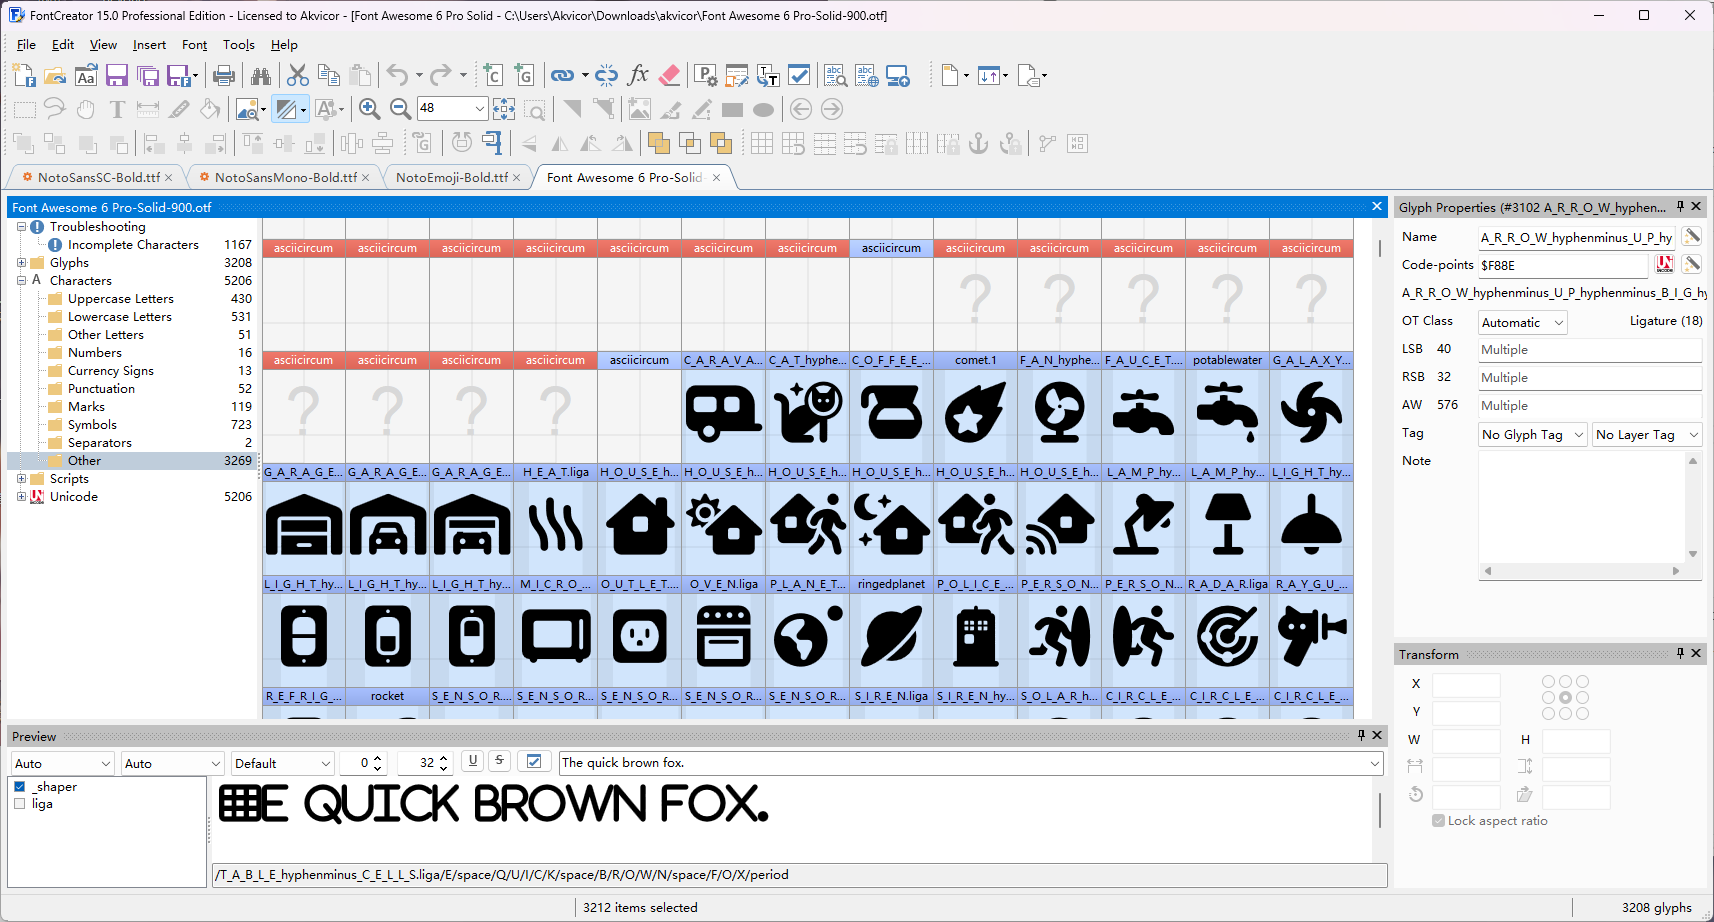Click the Zoom Out magnifier icon
This screenshot has height=922, width=1714.
tap(400, 109)
